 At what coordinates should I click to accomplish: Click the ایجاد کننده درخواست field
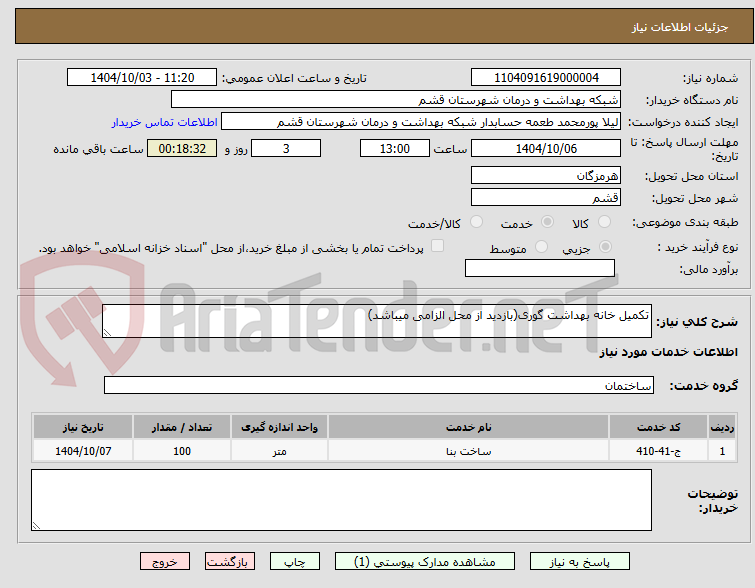421,122
